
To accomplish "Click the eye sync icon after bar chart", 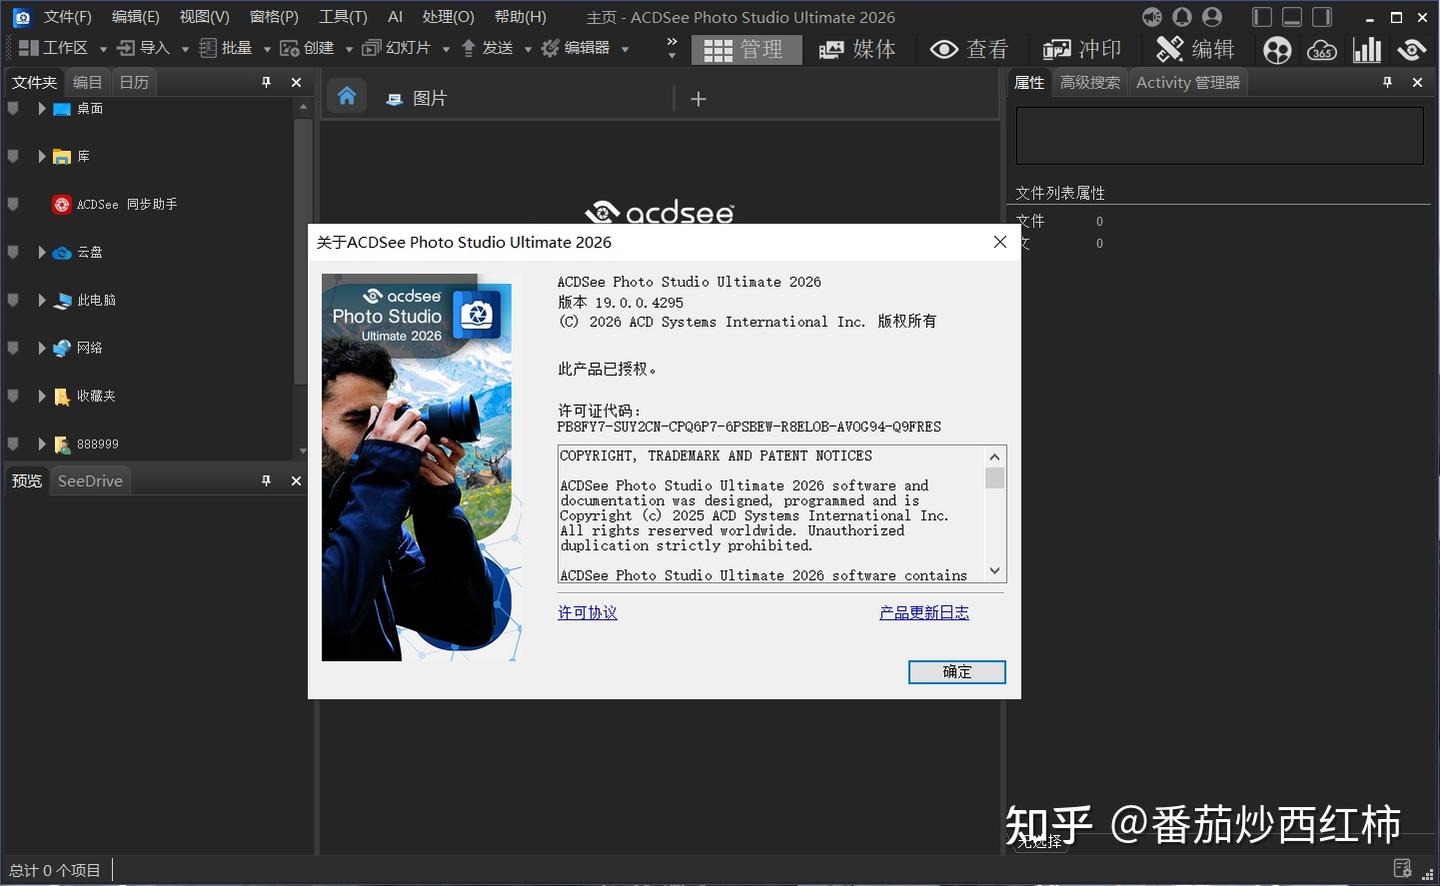I will [1412, 50].
